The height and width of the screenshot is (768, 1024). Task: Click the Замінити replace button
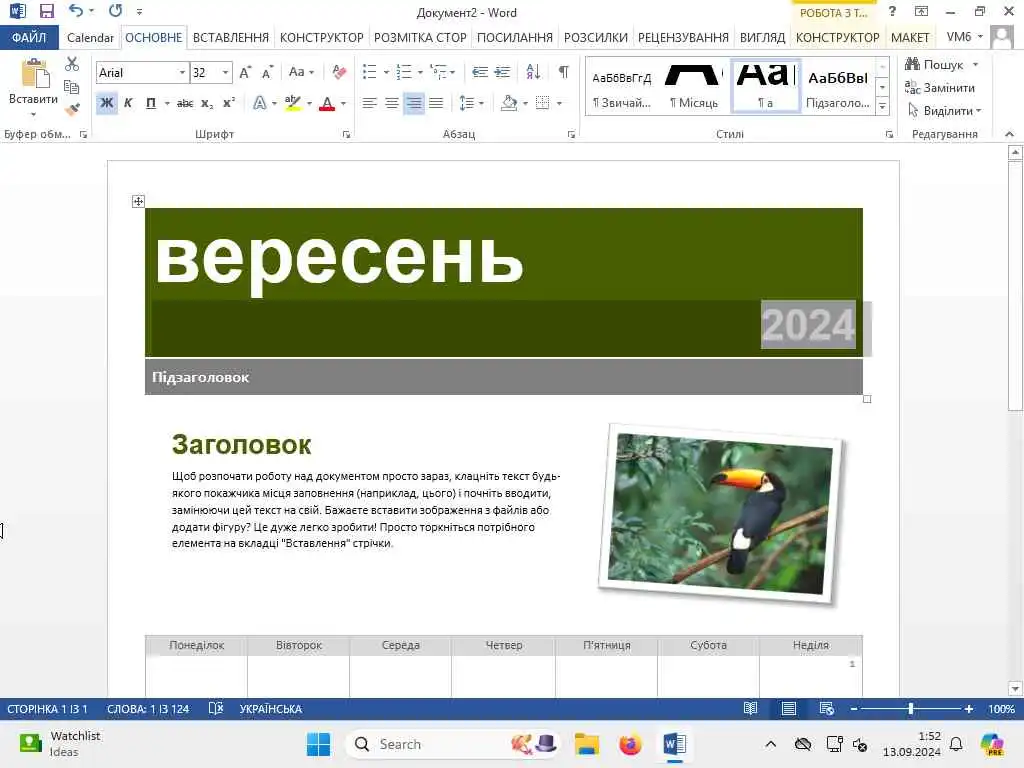940,88
